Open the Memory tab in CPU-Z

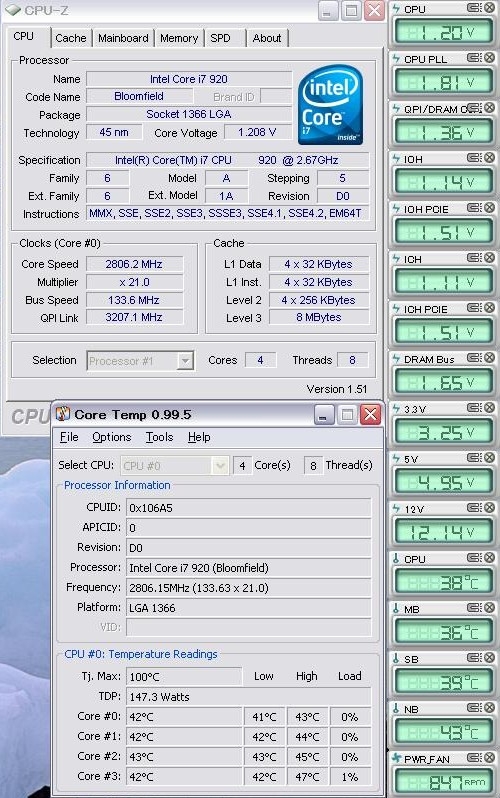pos(179,38)
